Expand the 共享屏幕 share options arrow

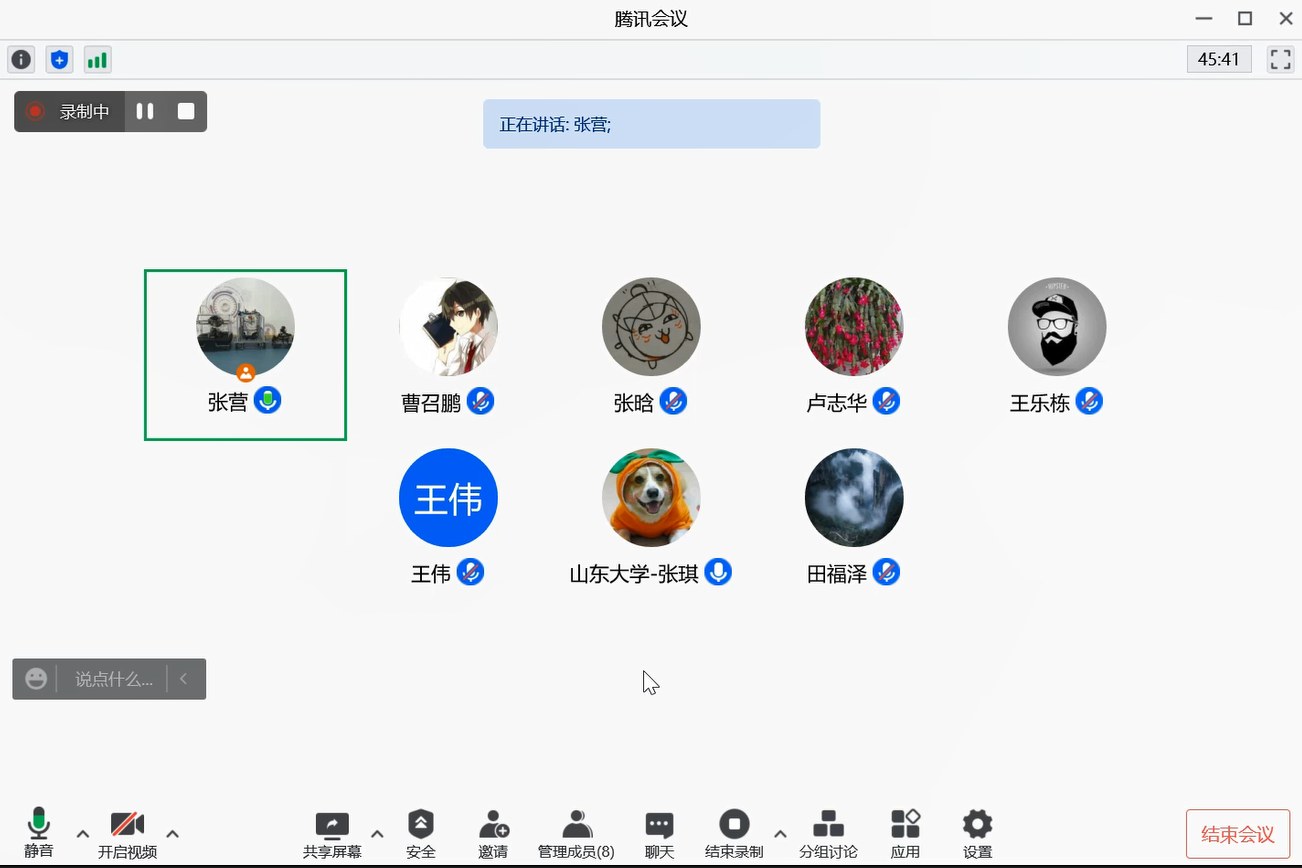pos(377,834)
